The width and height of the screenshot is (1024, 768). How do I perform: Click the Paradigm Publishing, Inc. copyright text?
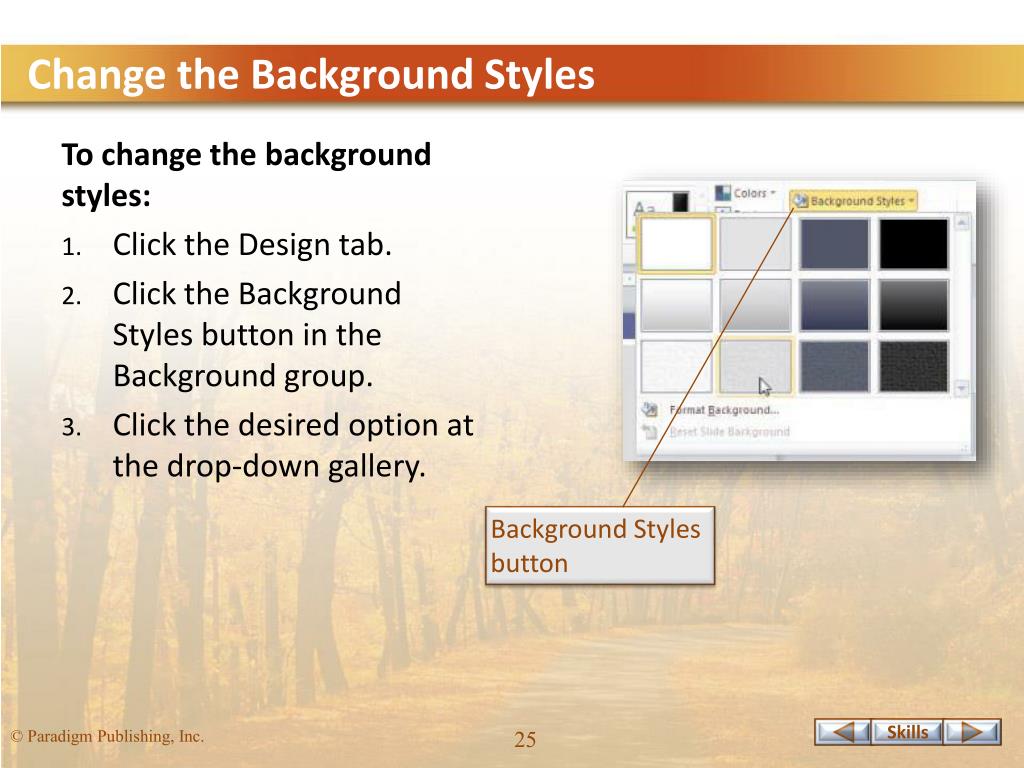[x=107, y=736]
